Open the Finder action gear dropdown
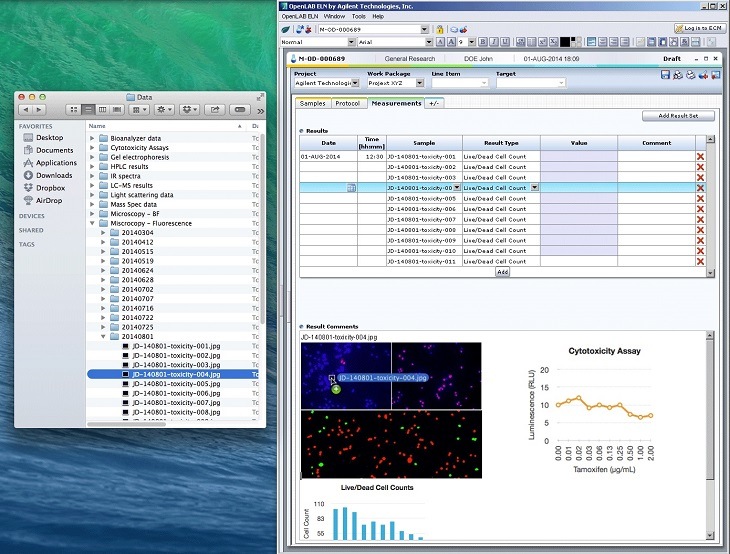 click(x=164, y=110)
